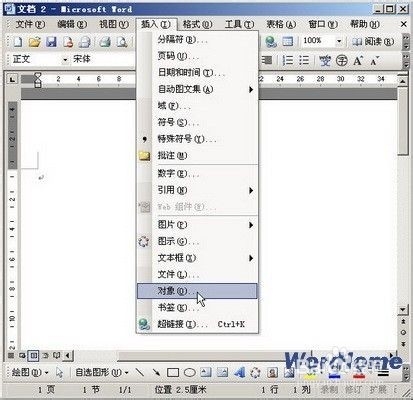This screenshot has width=413, height=400.
Task: Choose 特殊符号(Y)... menu entry
Action: pyautogui.click(x=197, y=139)
